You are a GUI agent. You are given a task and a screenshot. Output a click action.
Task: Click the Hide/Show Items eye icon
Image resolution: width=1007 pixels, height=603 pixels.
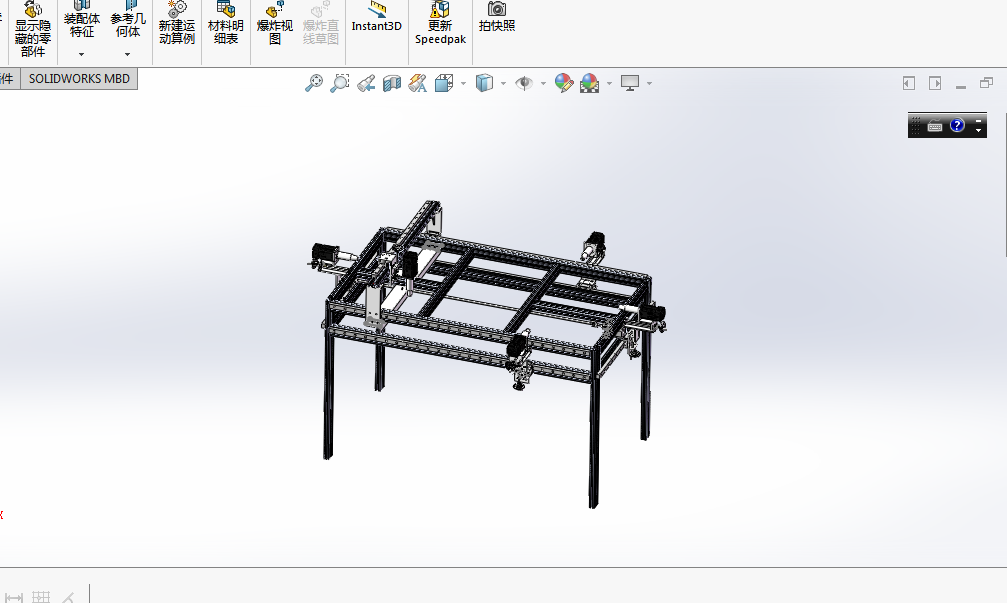(524, 83)
